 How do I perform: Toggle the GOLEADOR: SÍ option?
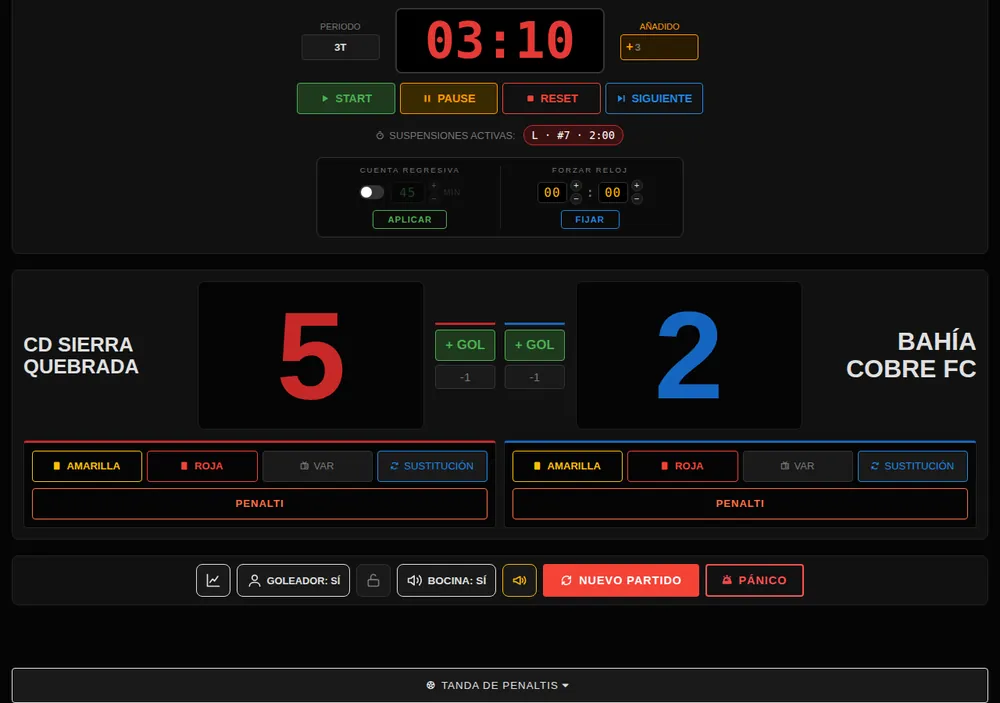[x=293, y=581]
